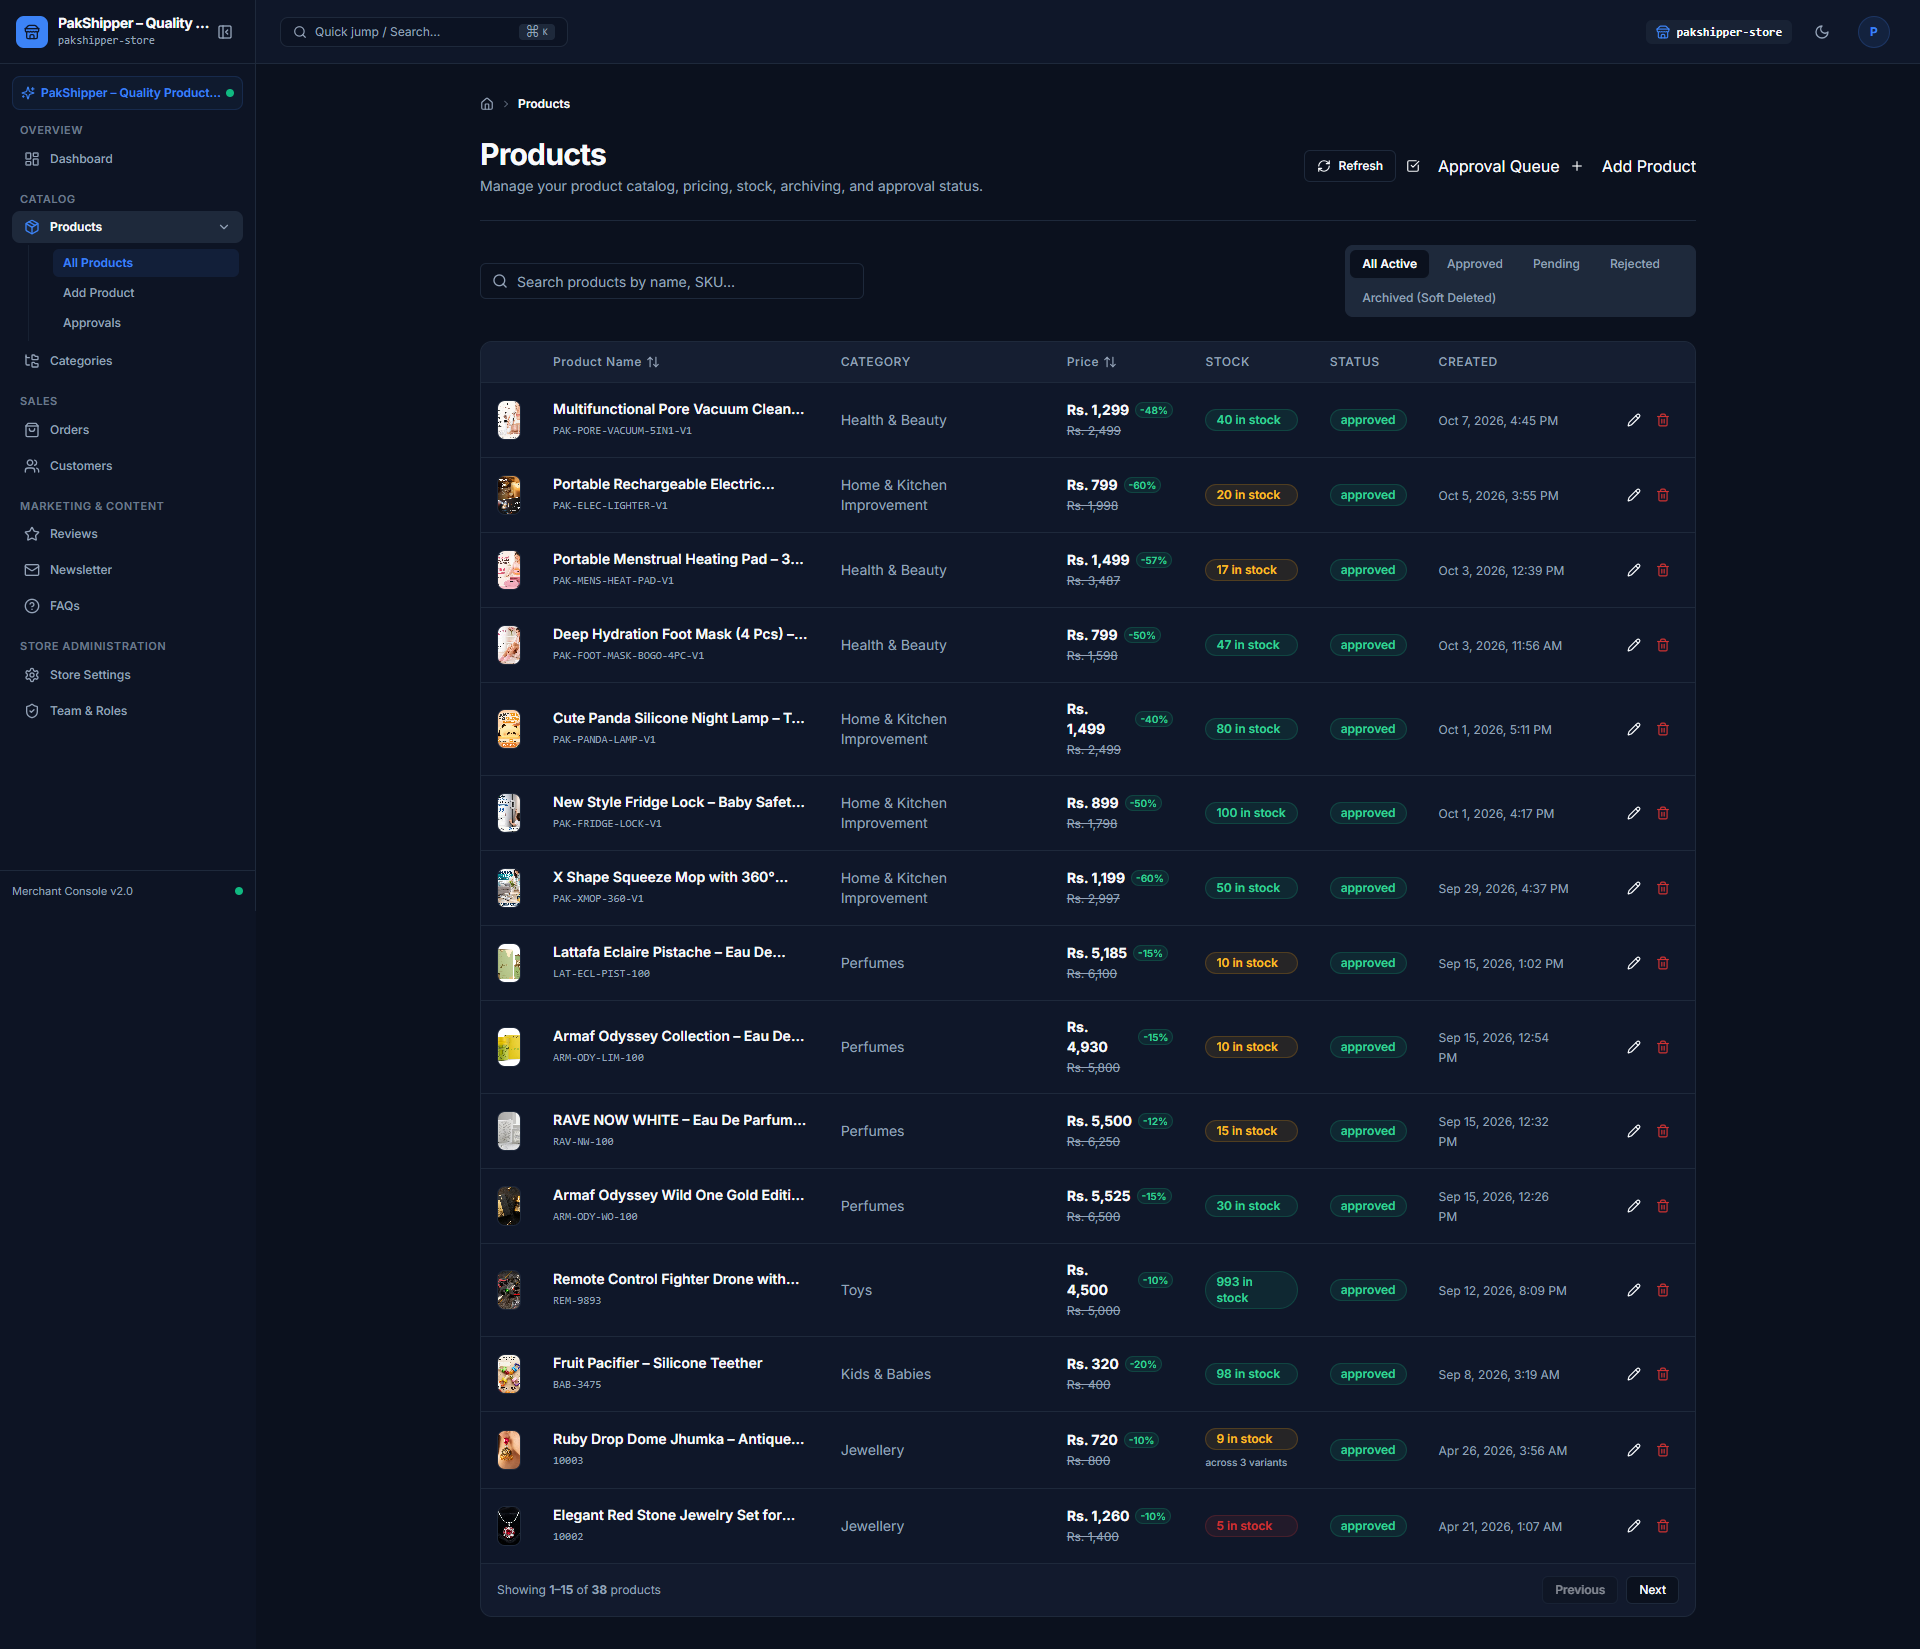Edit the RAVE NOW WHITE perfume
The width and height of the screenshot is (1920, 1649).
click(1634, 1131)
